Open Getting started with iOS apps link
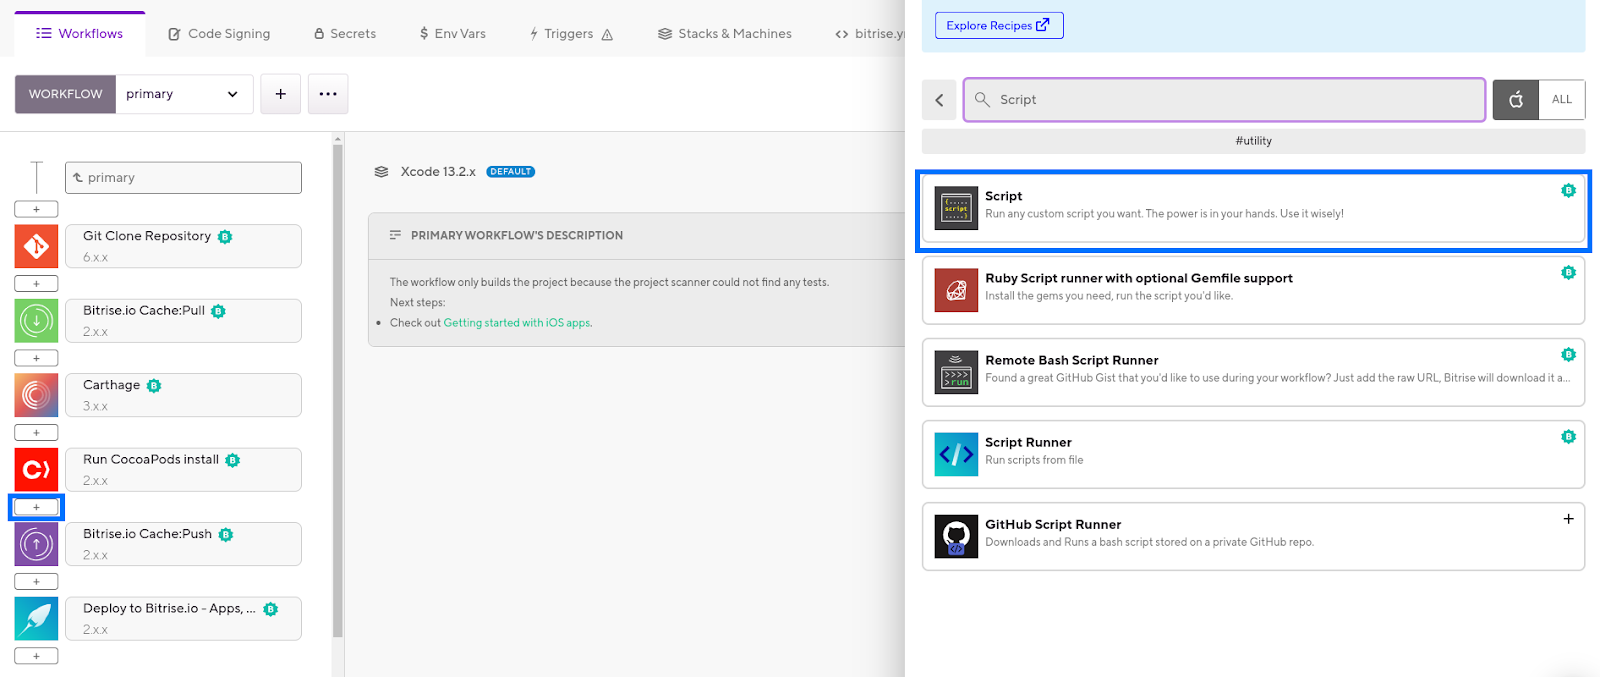This screenshot has height=677, width=1600. point(517,323)
